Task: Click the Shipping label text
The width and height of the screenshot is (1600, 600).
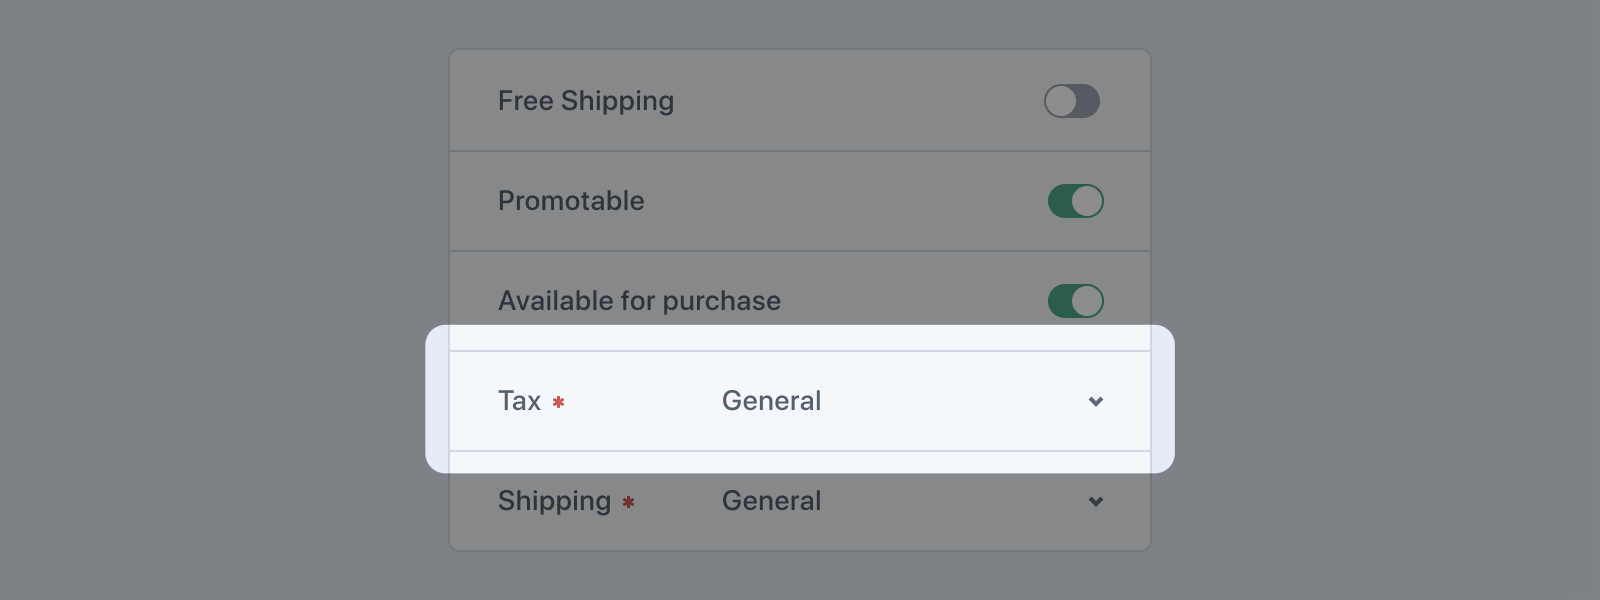Action: (554, 501)
